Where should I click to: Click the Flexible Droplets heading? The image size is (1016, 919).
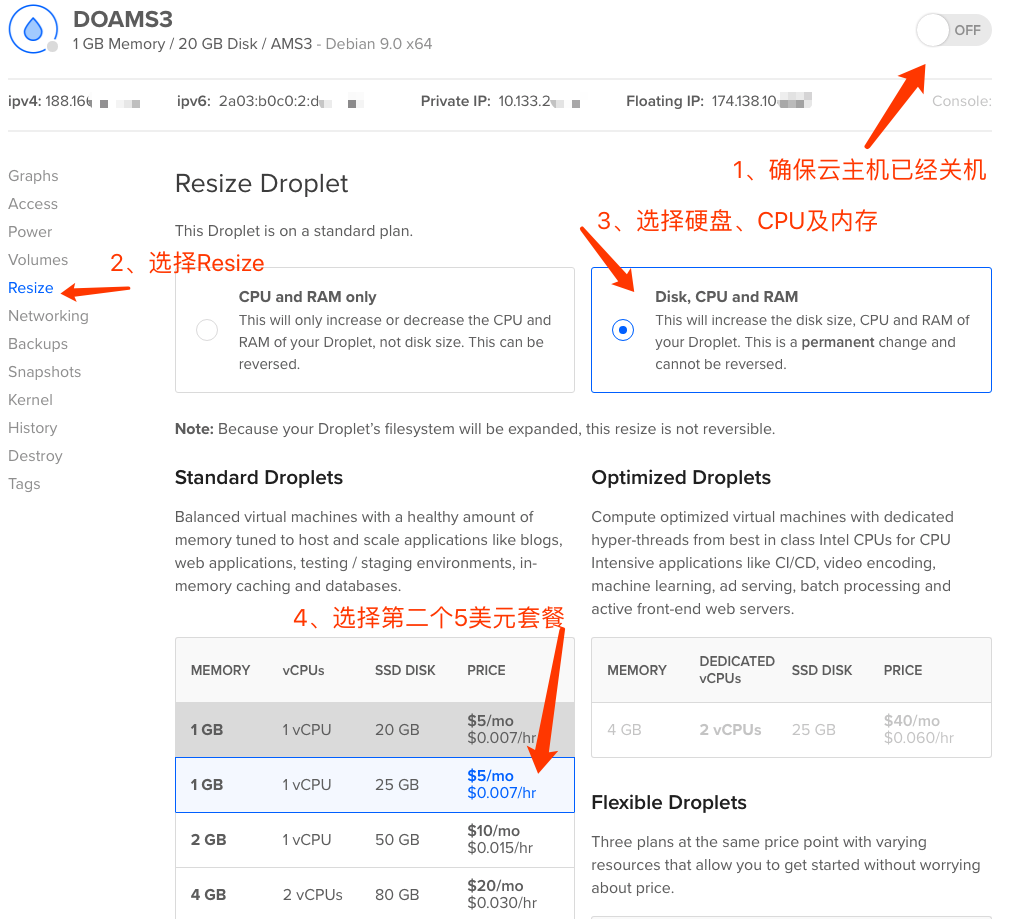tap(669, 802)
